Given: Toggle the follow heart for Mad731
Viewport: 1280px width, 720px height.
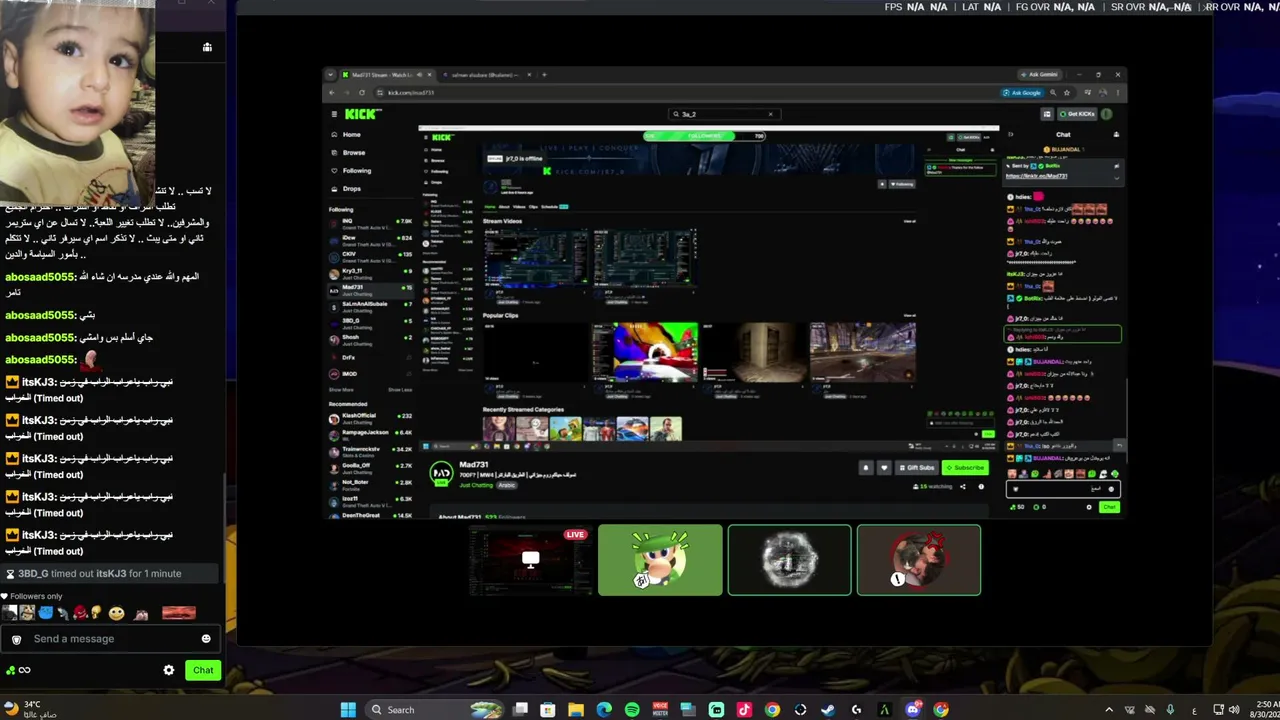Looking at the screenshot, I should (x=883, y=468).
